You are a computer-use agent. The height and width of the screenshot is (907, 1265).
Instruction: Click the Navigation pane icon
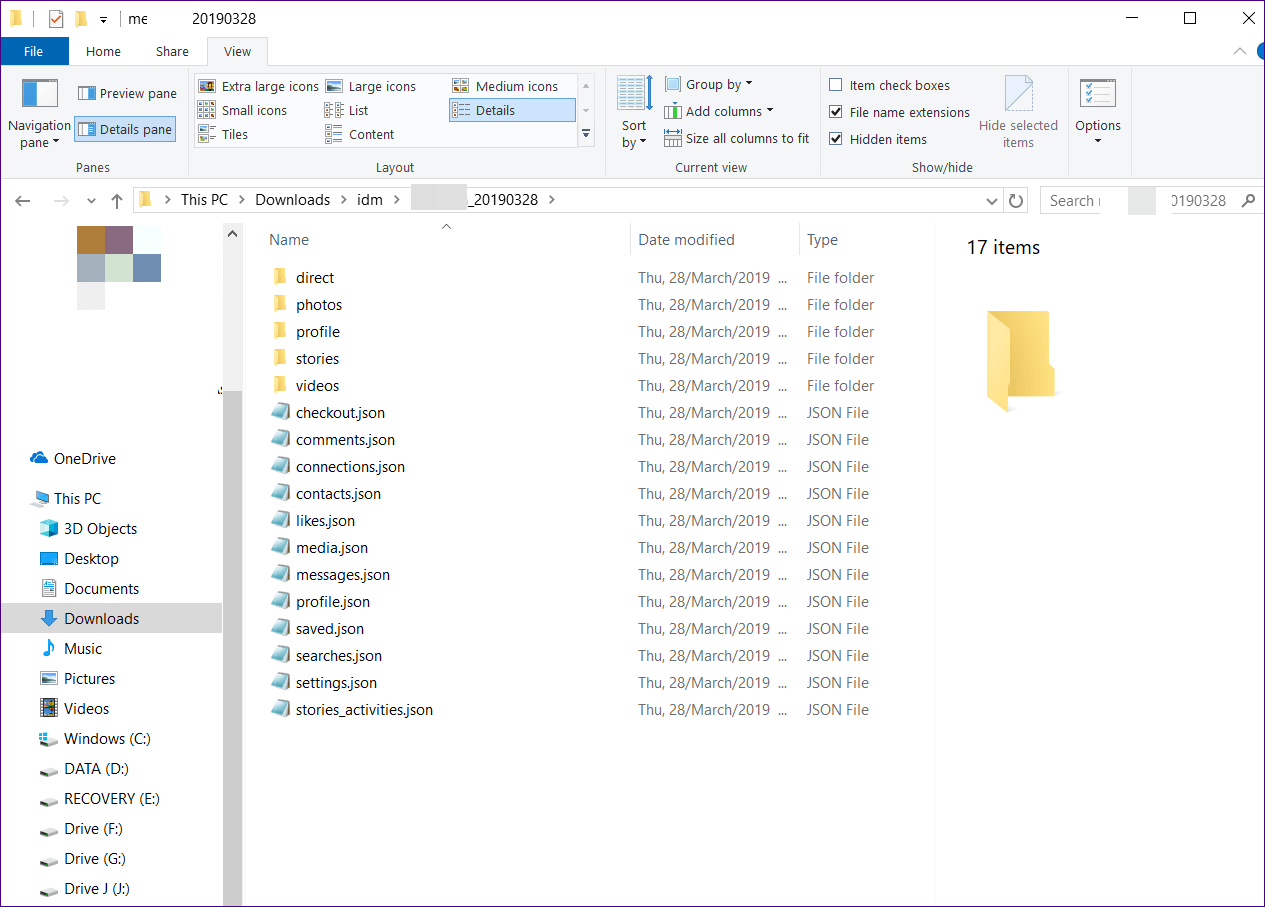point(39,94)
